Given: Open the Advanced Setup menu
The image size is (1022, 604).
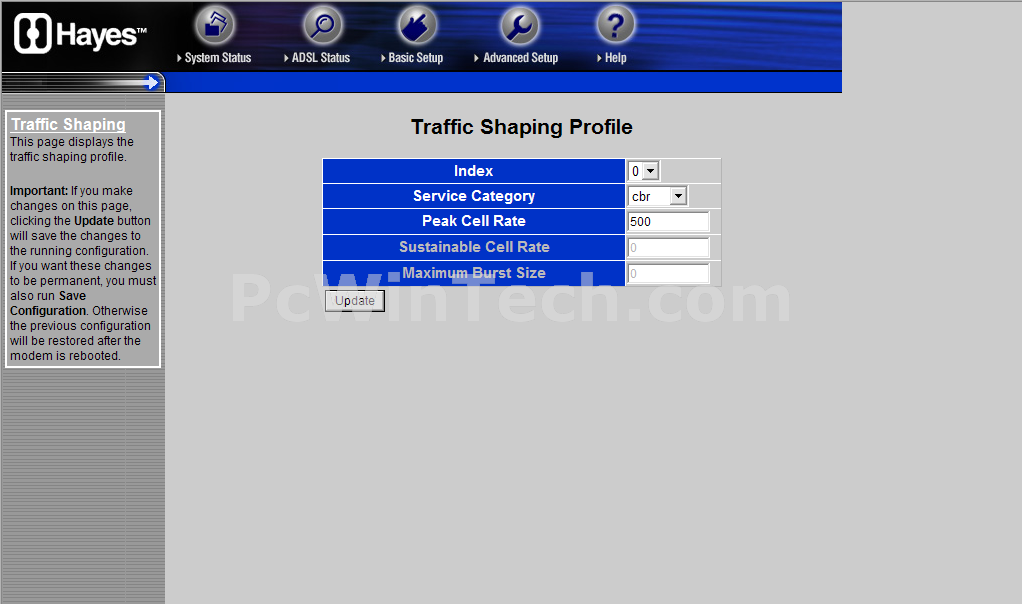Looking at the screenshot, I should (x=516, y=58).
